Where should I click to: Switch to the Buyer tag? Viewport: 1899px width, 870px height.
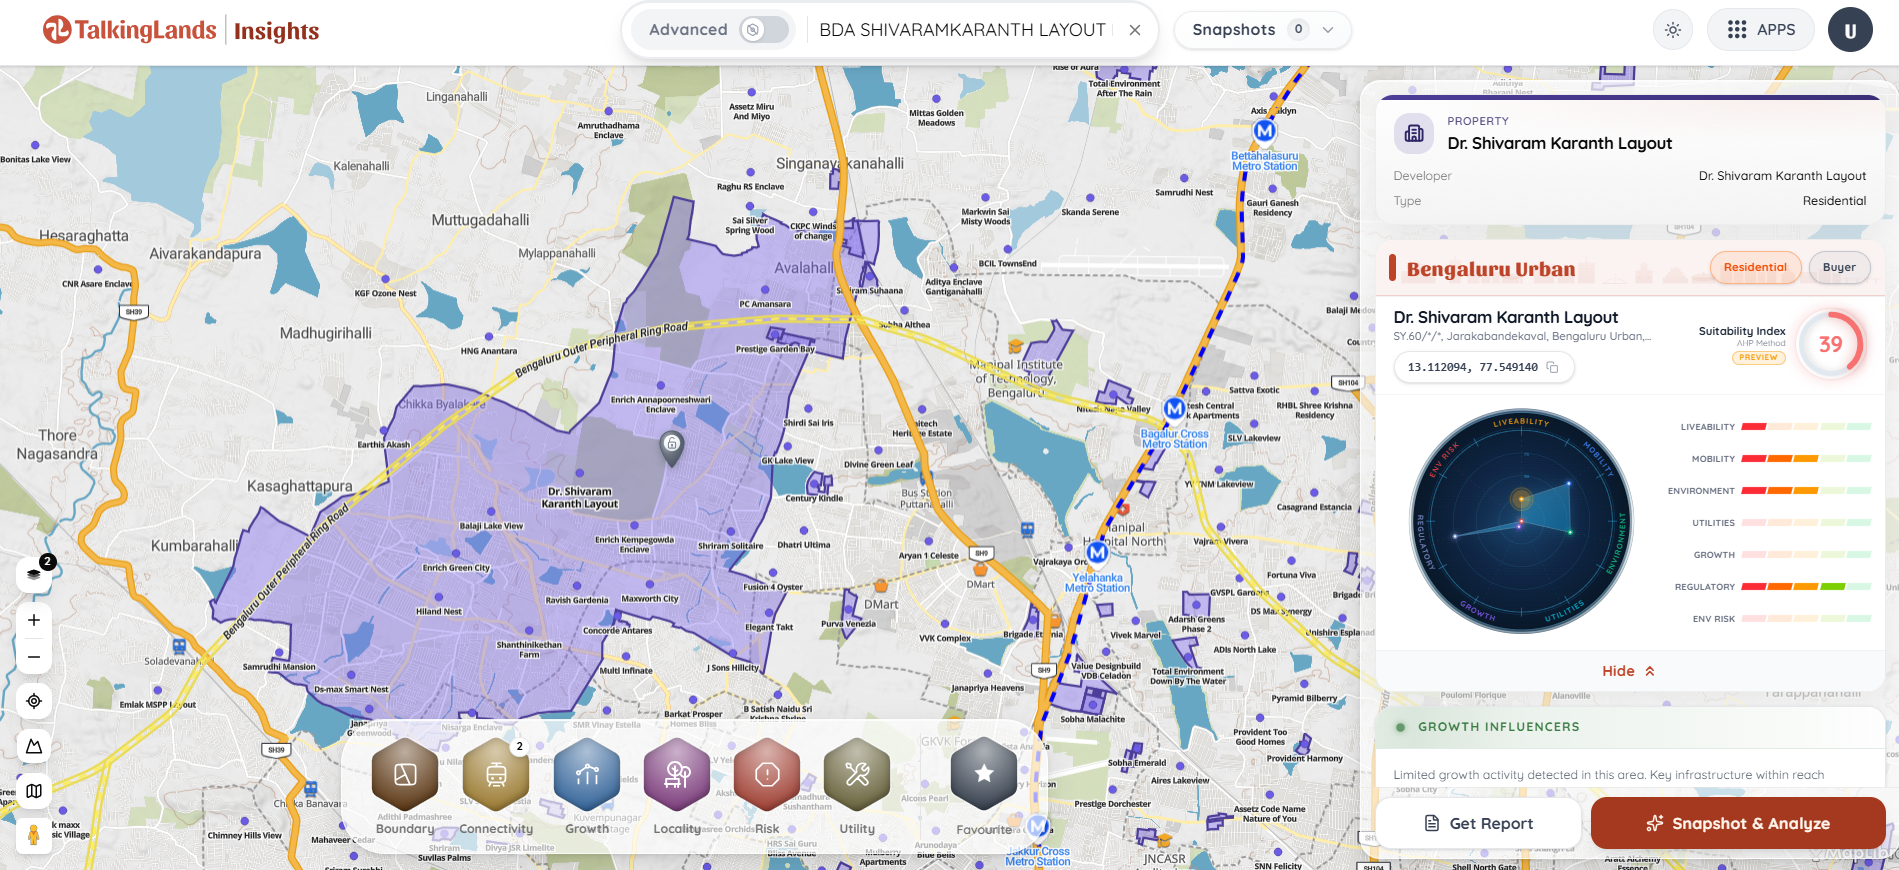pyautogui.click(x=1839, y=268)
